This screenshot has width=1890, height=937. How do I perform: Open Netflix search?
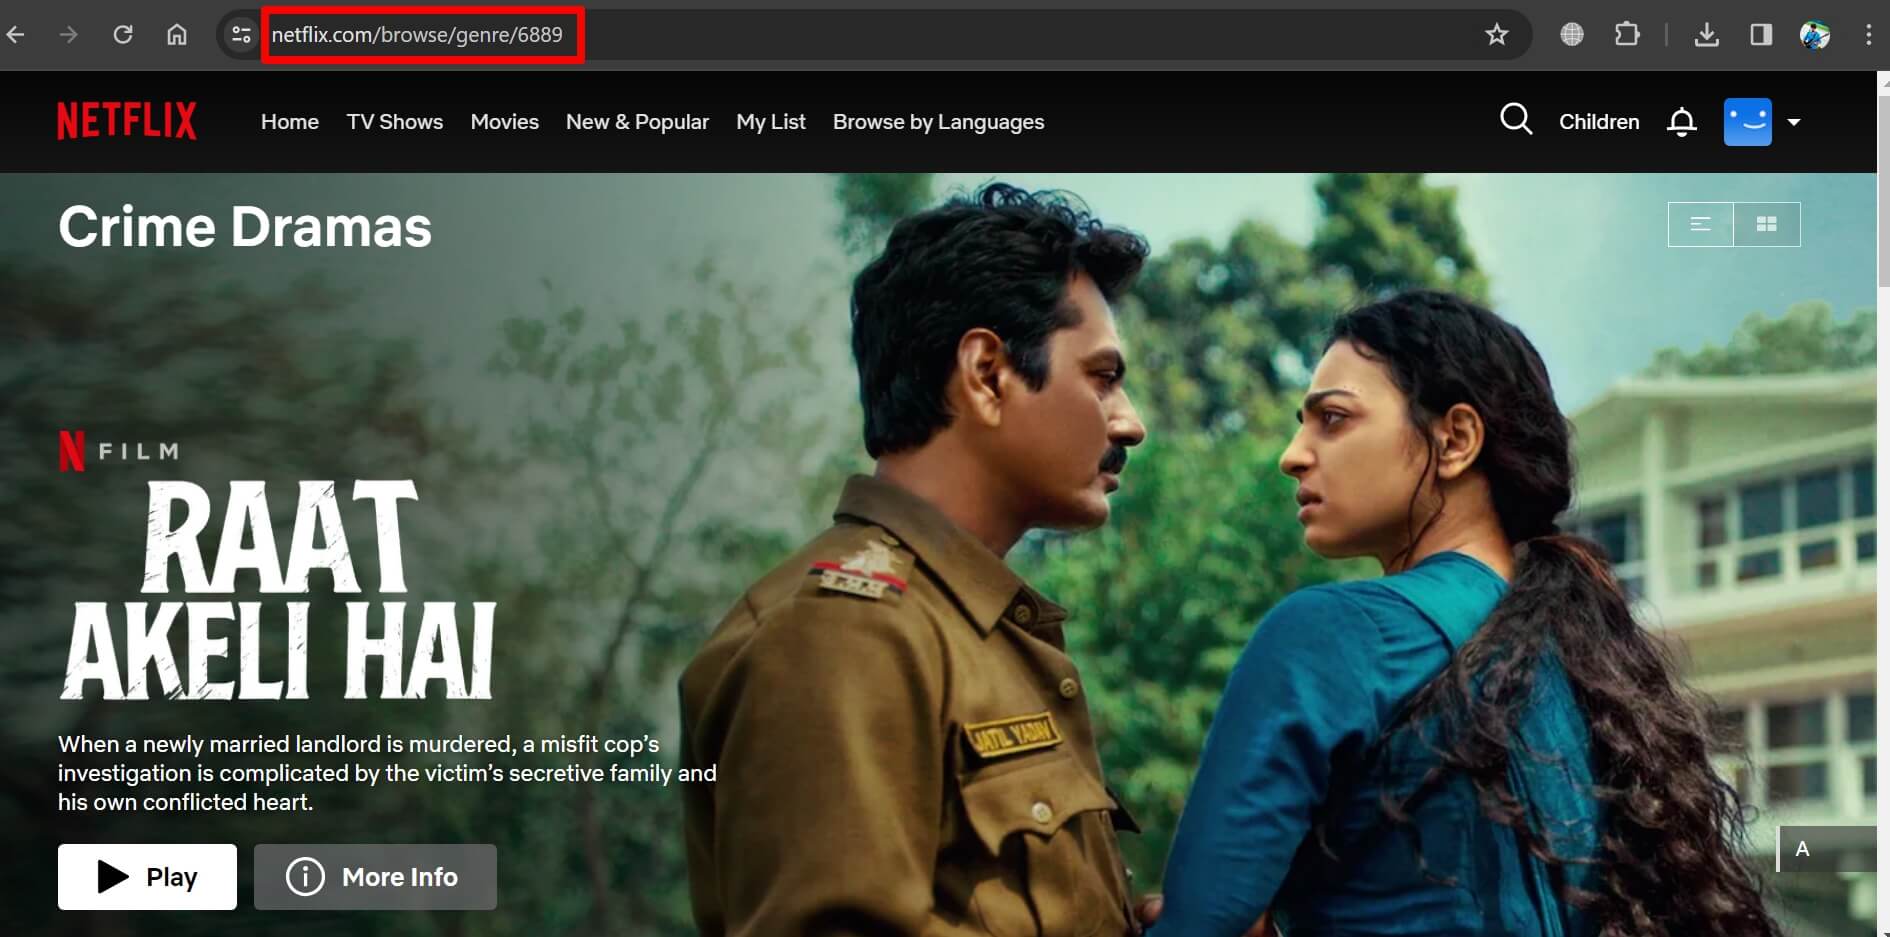coord(1516,120)
